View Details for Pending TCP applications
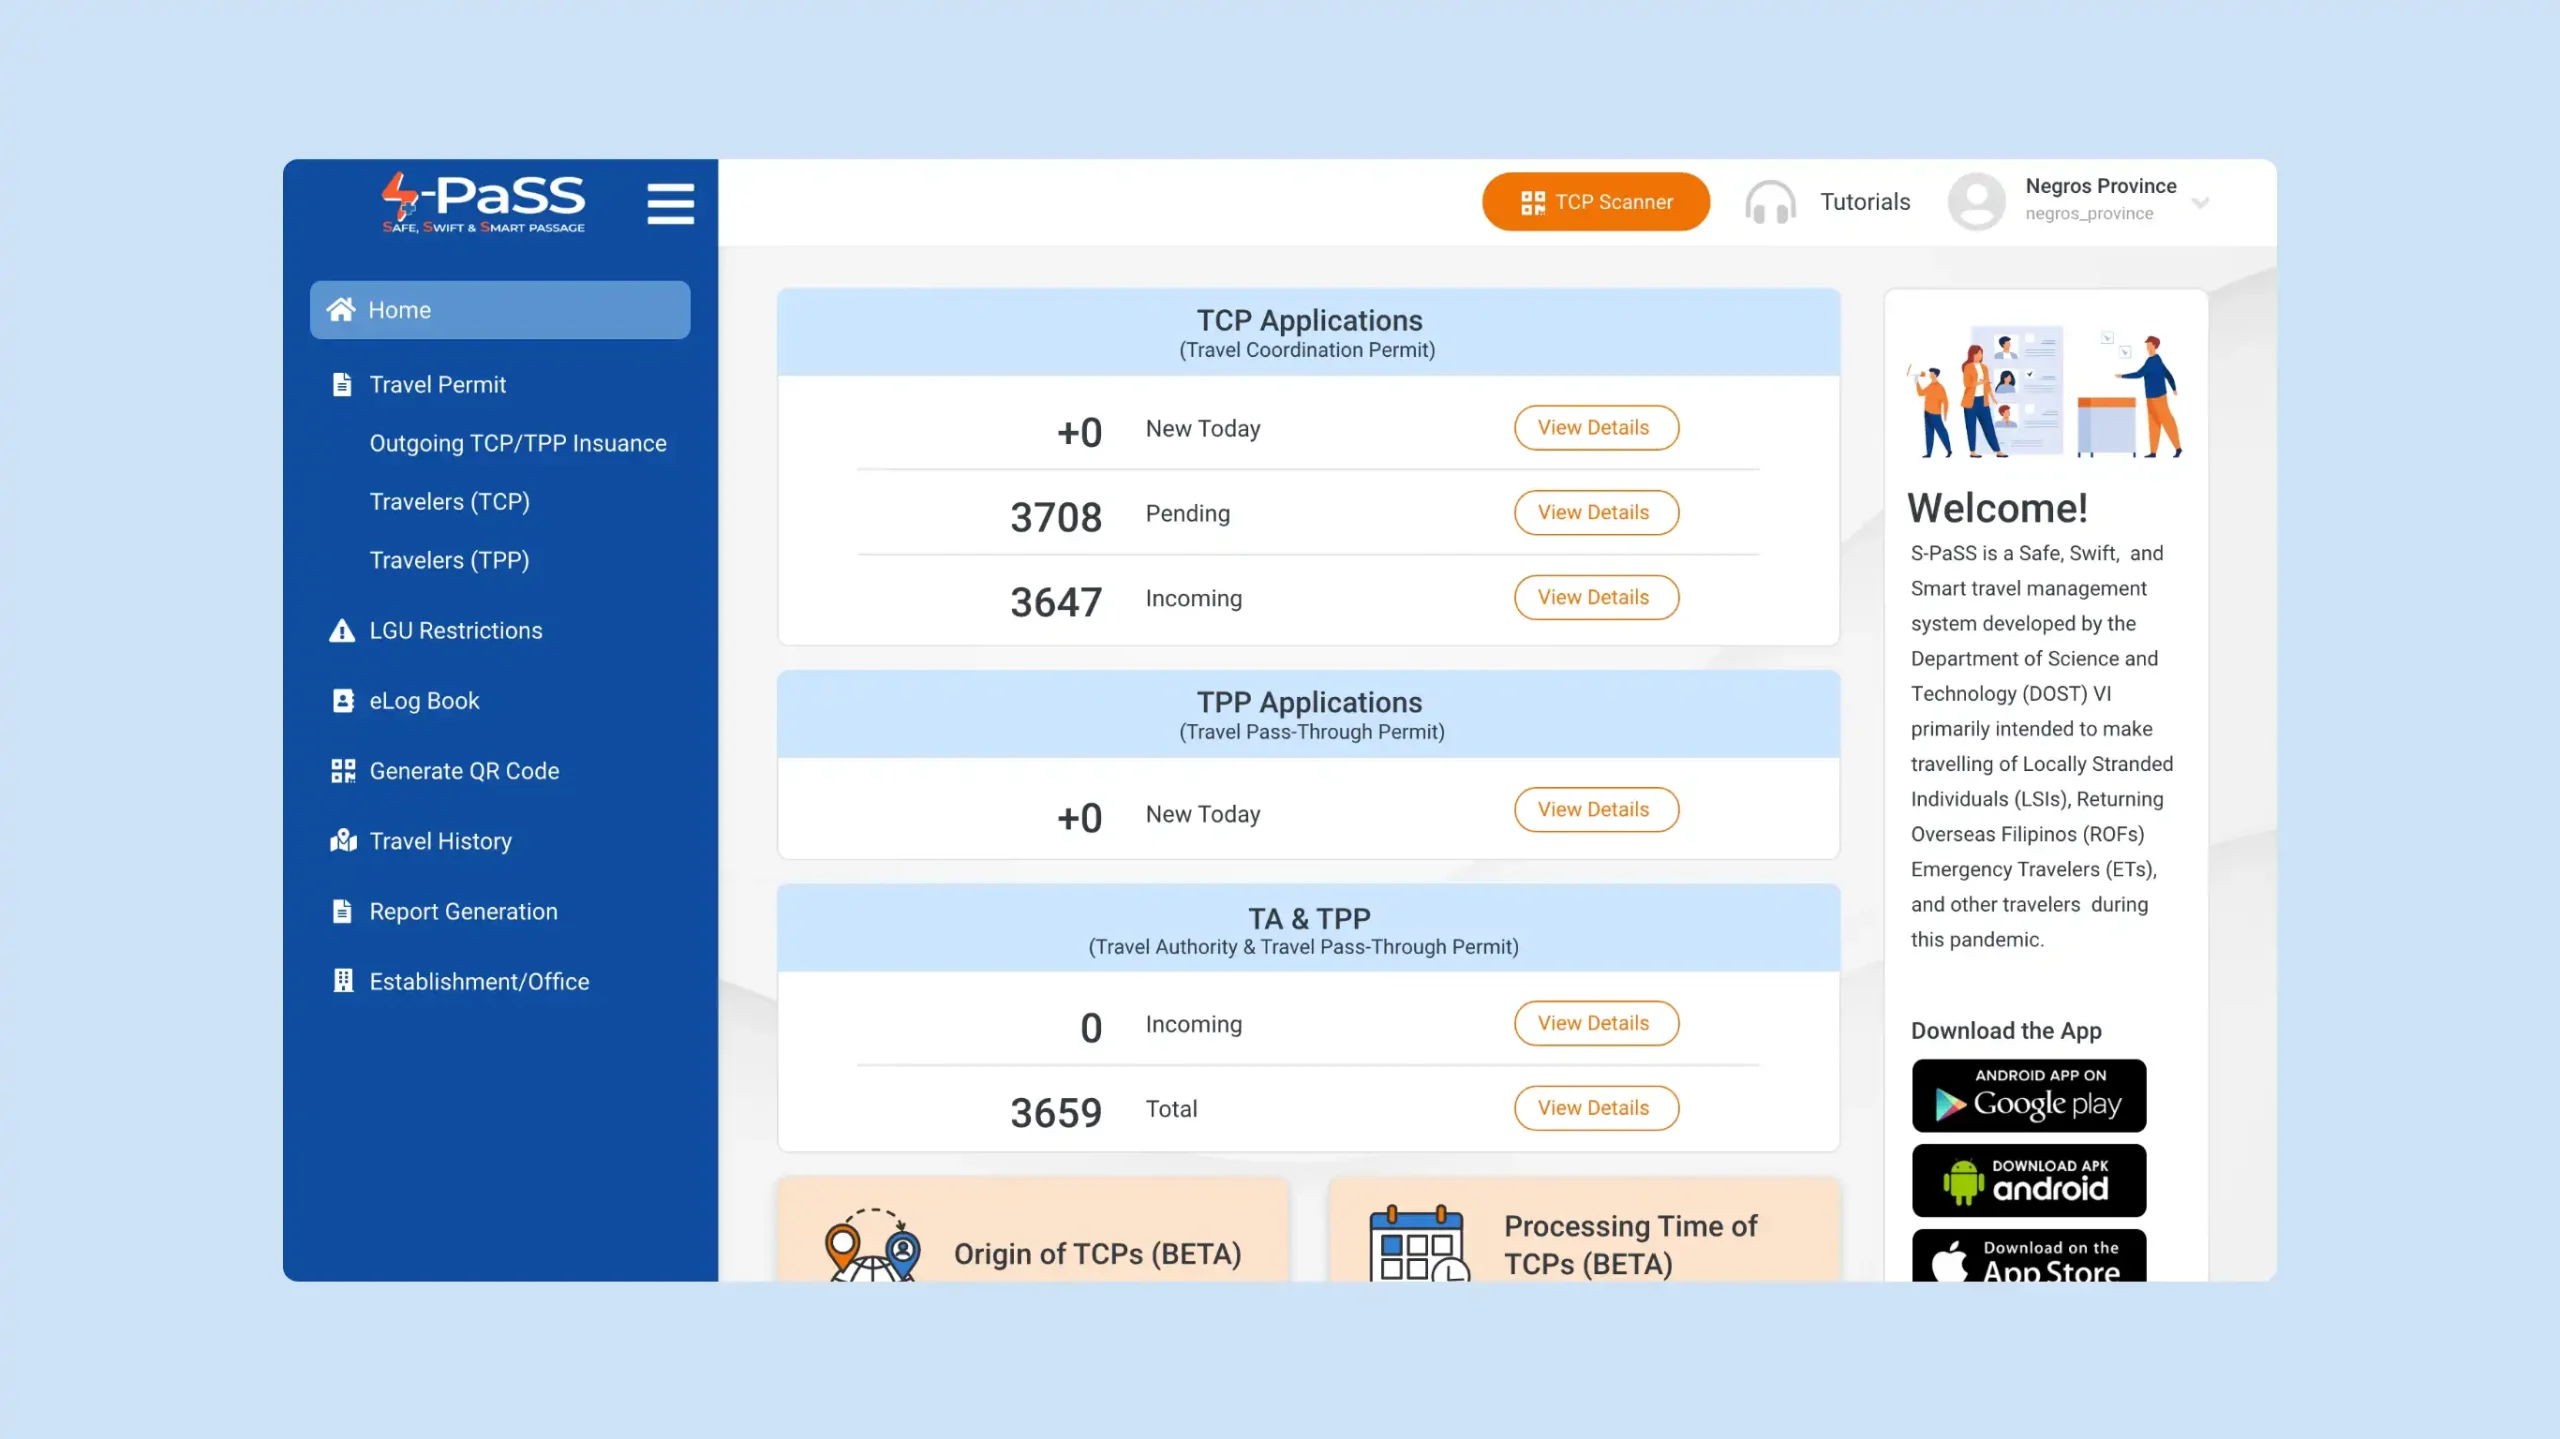This screenshot has width=2560, height=1439. pos(1595,513)
